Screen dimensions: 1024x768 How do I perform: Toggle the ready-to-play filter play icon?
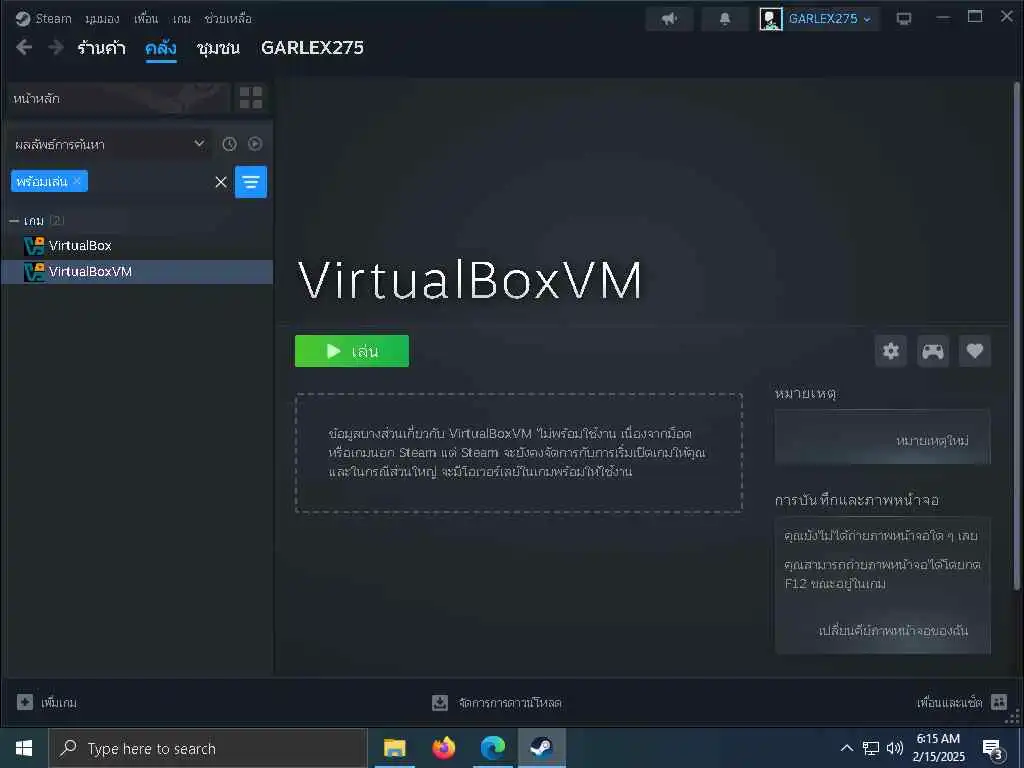(255, 144)
